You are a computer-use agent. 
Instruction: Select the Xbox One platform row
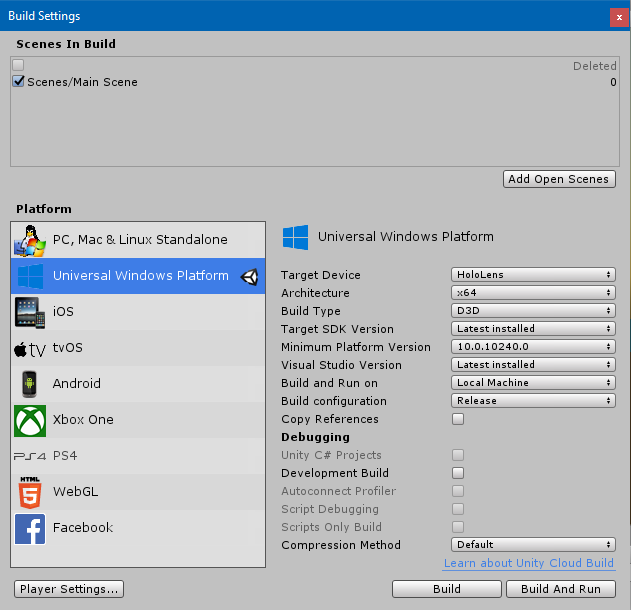138,420
